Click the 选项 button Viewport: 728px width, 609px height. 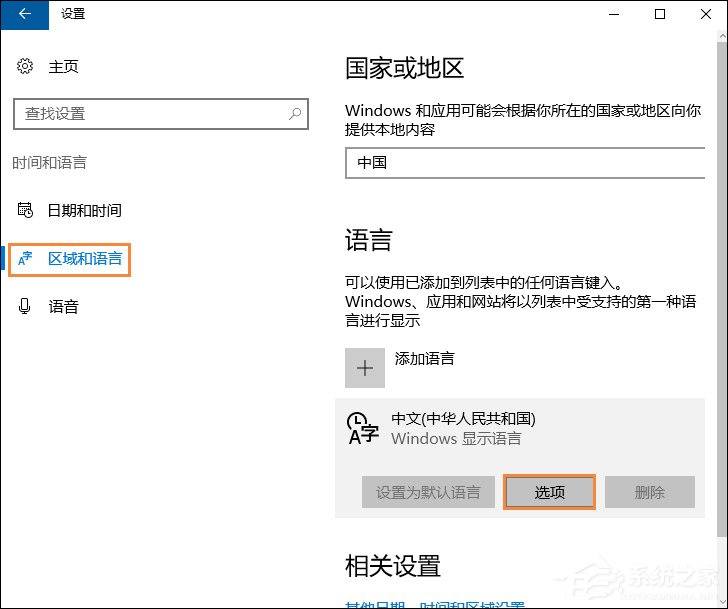click(549, 492)
